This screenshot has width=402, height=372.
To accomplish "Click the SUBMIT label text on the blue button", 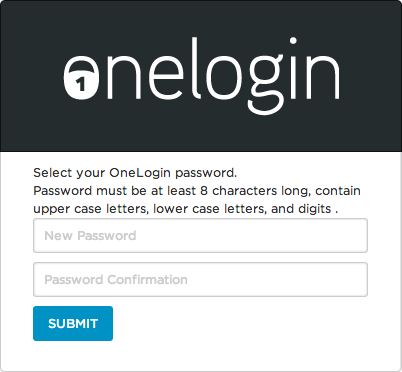I will [x=73, y=324].
